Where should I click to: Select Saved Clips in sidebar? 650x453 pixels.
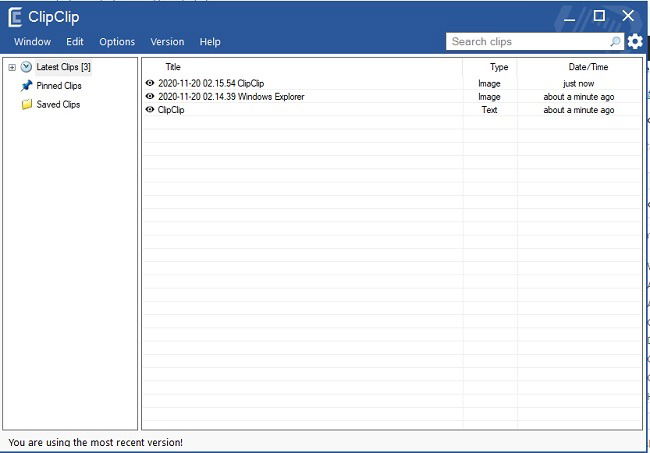tap(58, 104)
